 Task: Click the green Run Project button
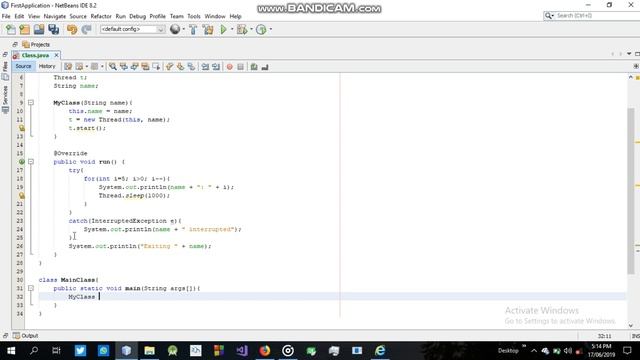pos(223,29)
